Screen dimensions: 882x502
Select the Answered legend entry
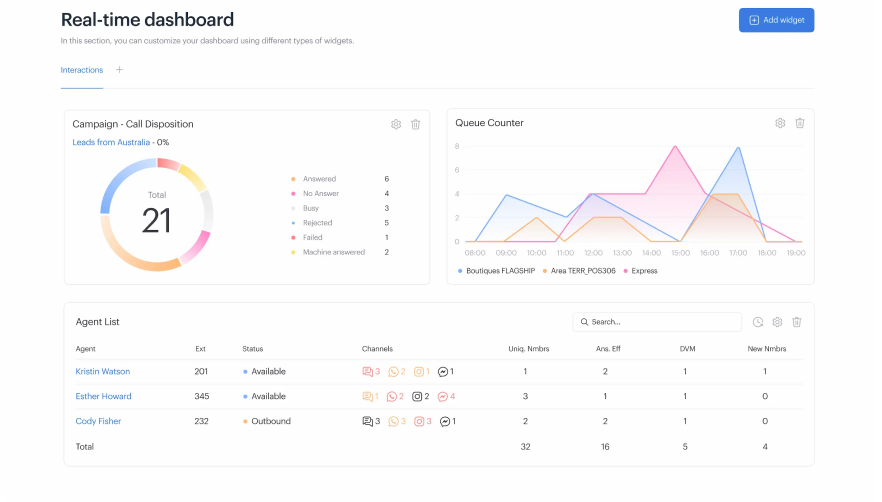click(319, 179)
